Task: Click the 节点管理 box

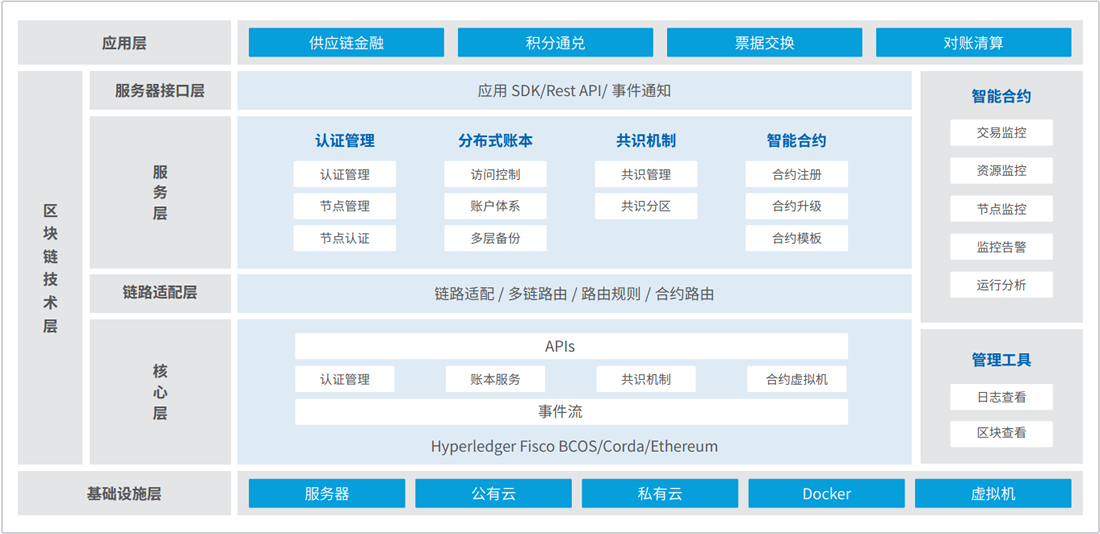Action: coord(345,206)
